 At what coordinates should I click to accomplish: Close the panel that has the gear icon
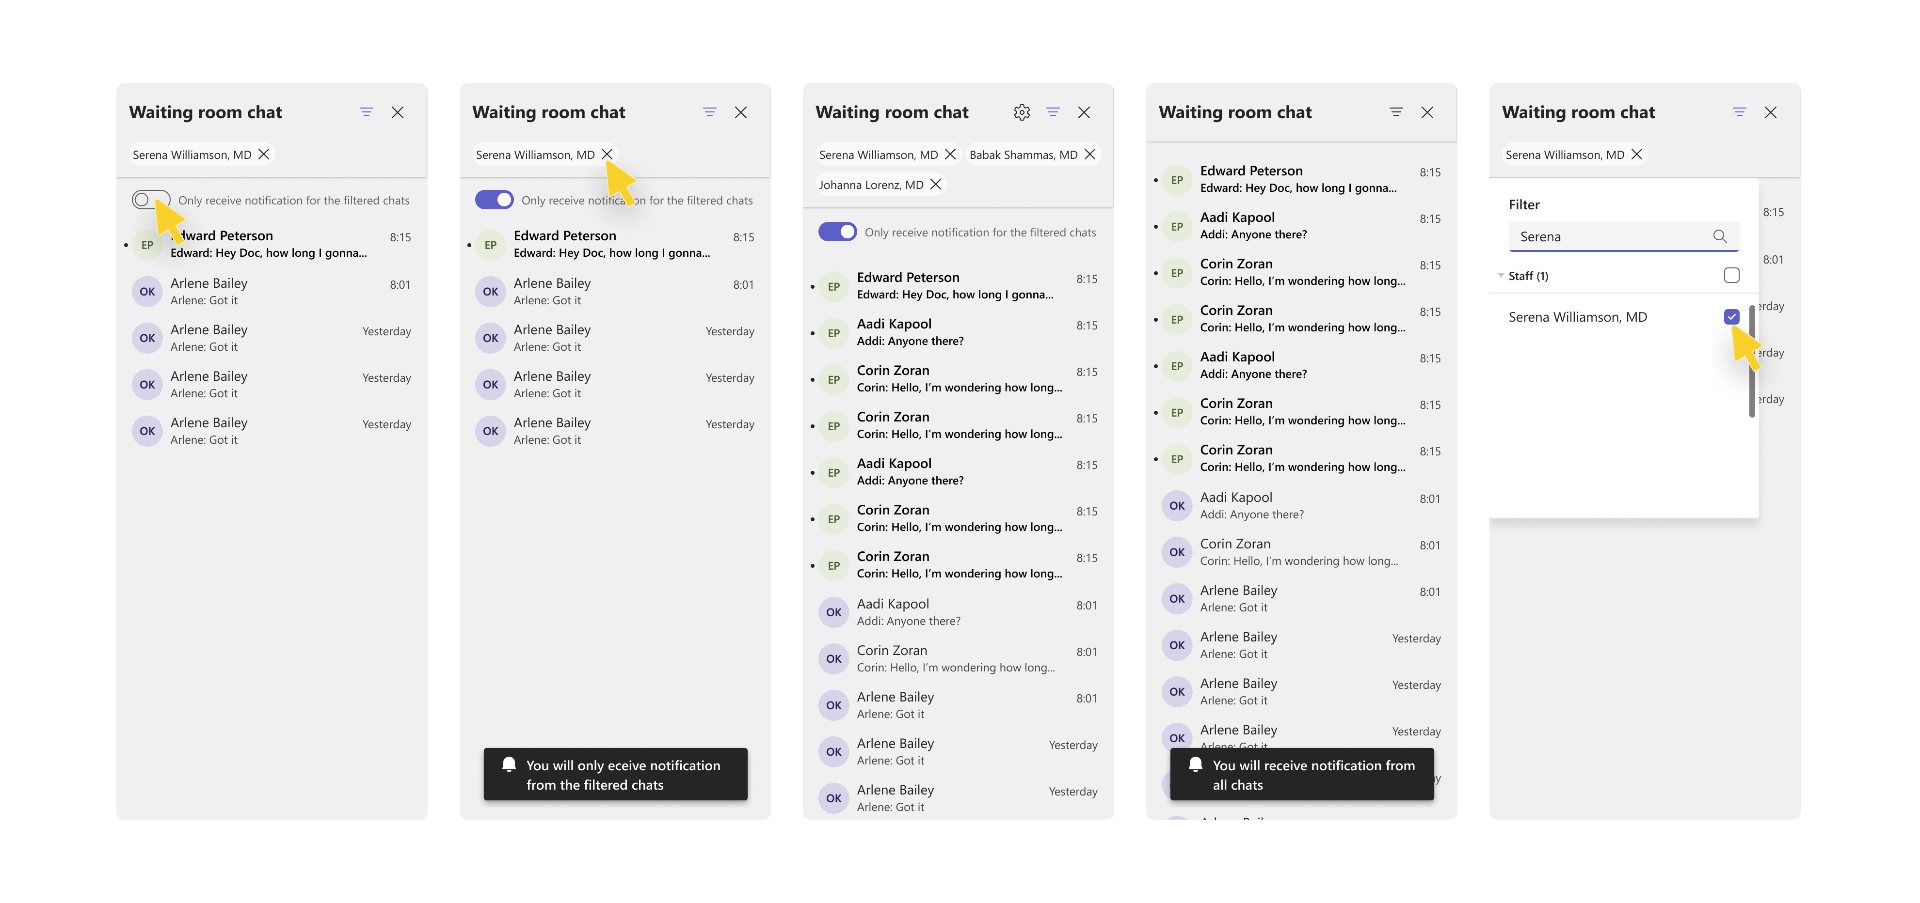click(x=1084, y=112)
